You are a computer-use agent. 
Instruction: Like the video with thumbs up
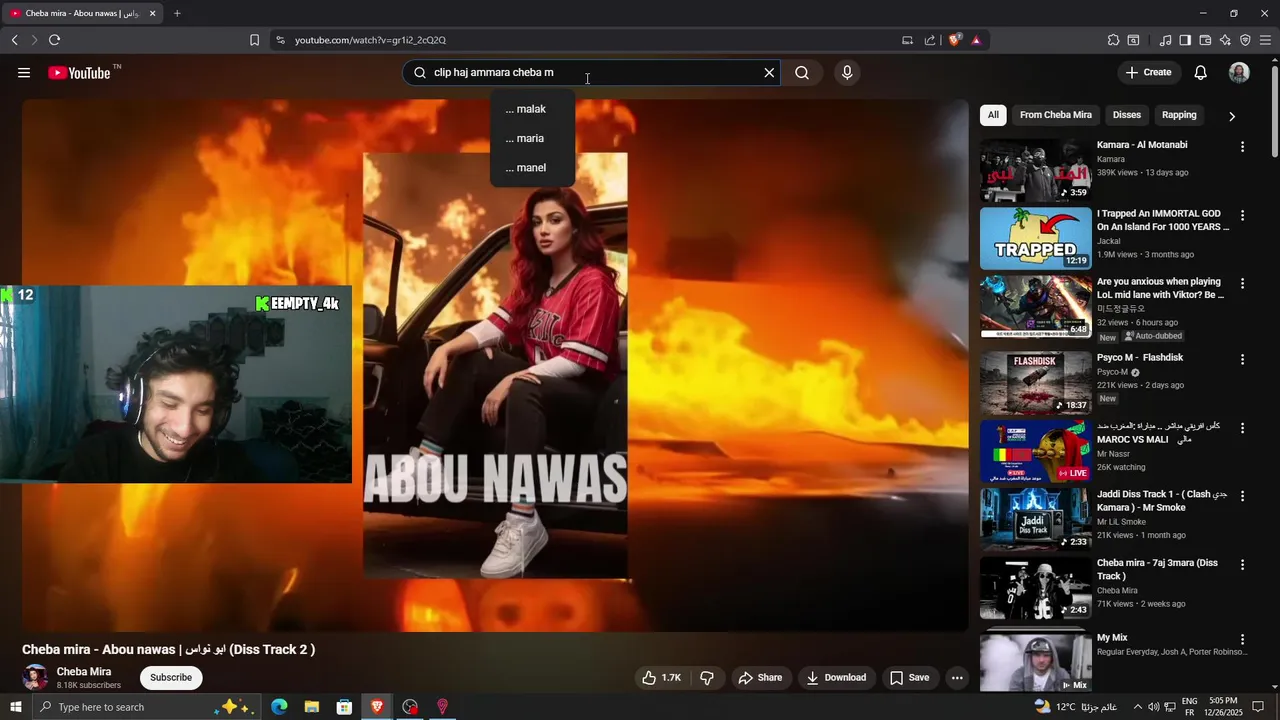coord(661,678)
